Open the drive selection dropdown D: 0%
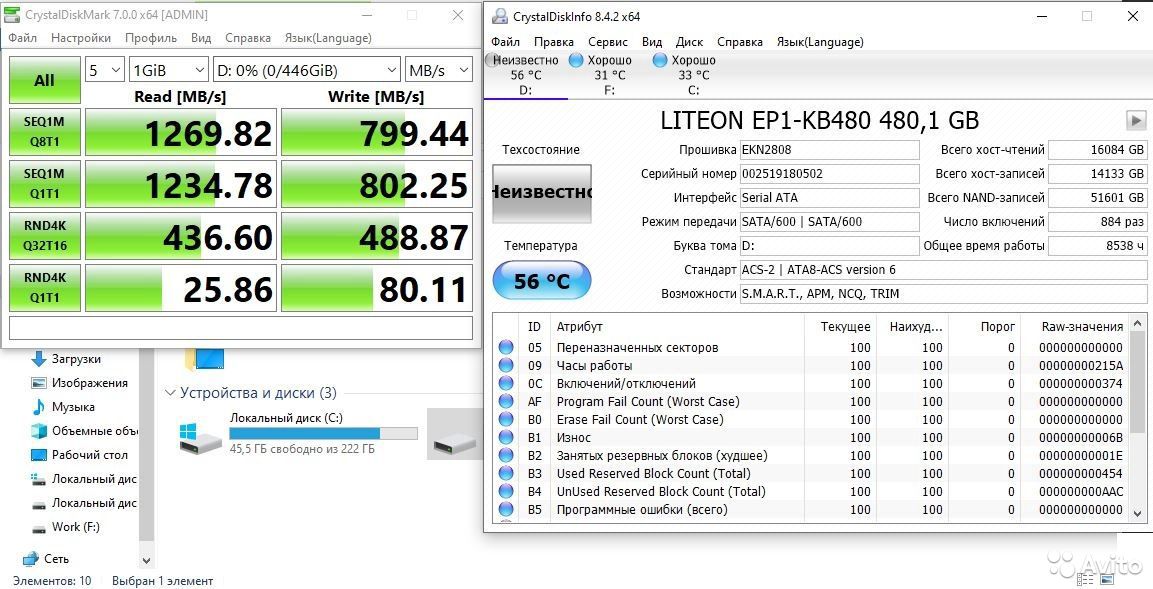 307,71
